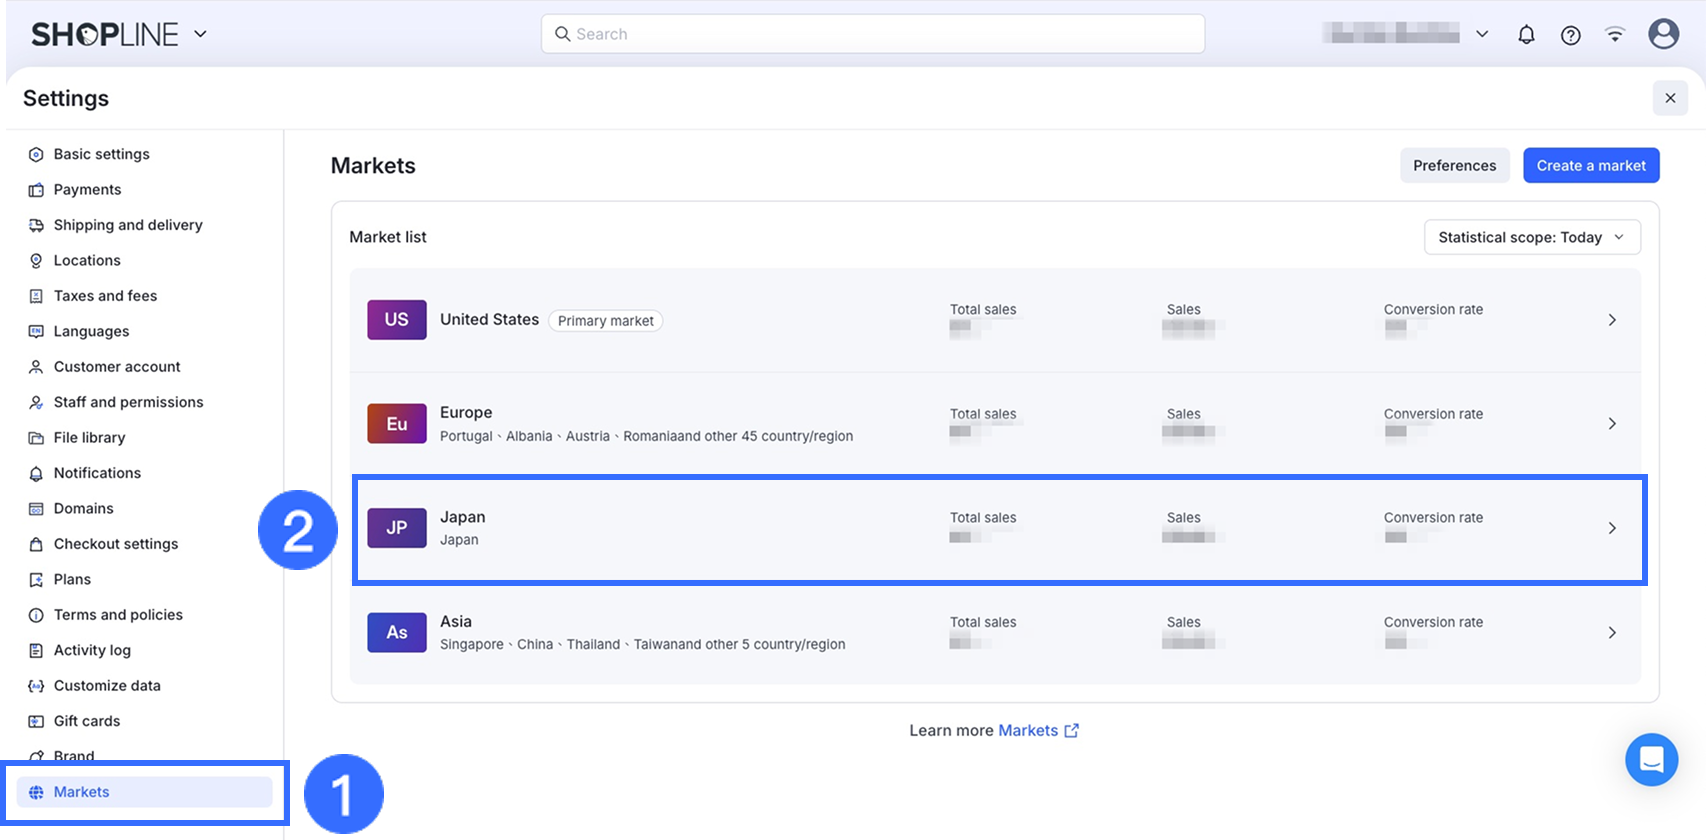1706x840 pixels.
Task: Open the live chat bubble icon
Action: [x=1651, y=760]
